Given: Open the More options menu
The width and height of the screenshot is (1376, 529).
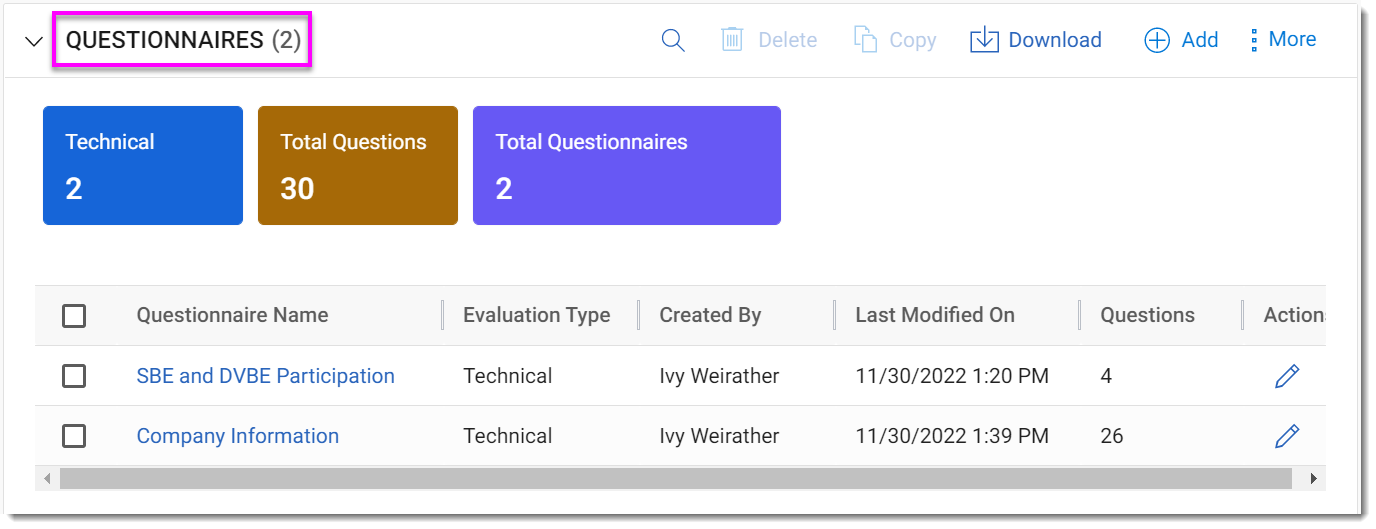Looking at the screenshot, I should point(1283,40).
